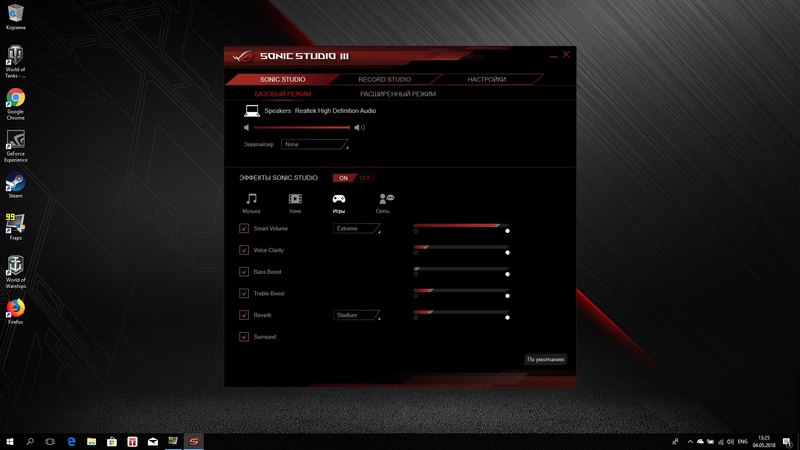Switch to the SONIC STUDIO tab

(x=282, y=80)
